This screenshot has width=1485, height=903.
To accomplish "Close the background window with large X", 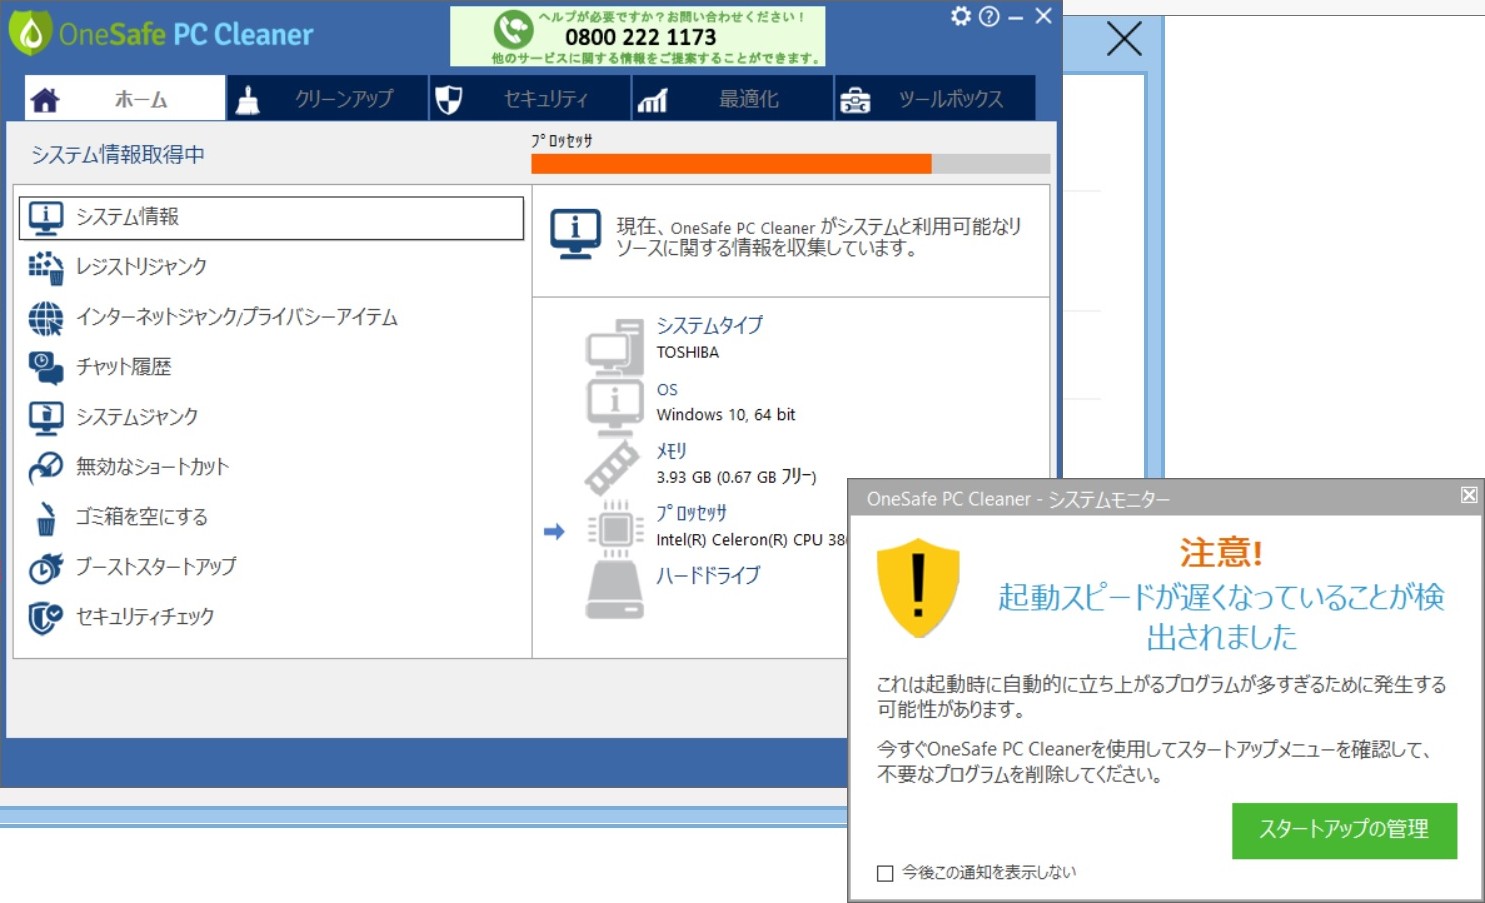I will [x=1124, y=40].
